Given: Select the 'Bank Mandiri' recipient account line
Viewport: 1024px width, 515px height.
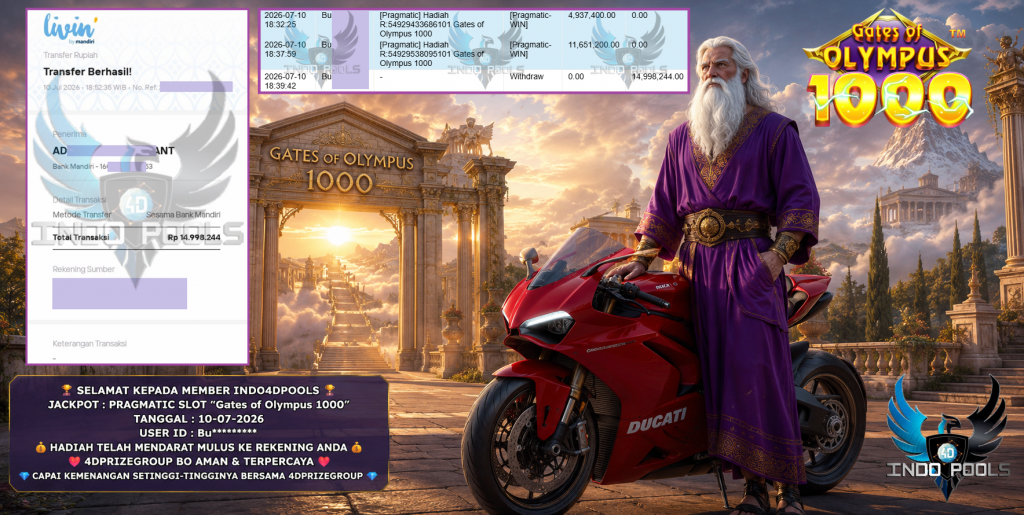Looking at the screenshot, I should point(103,166).
